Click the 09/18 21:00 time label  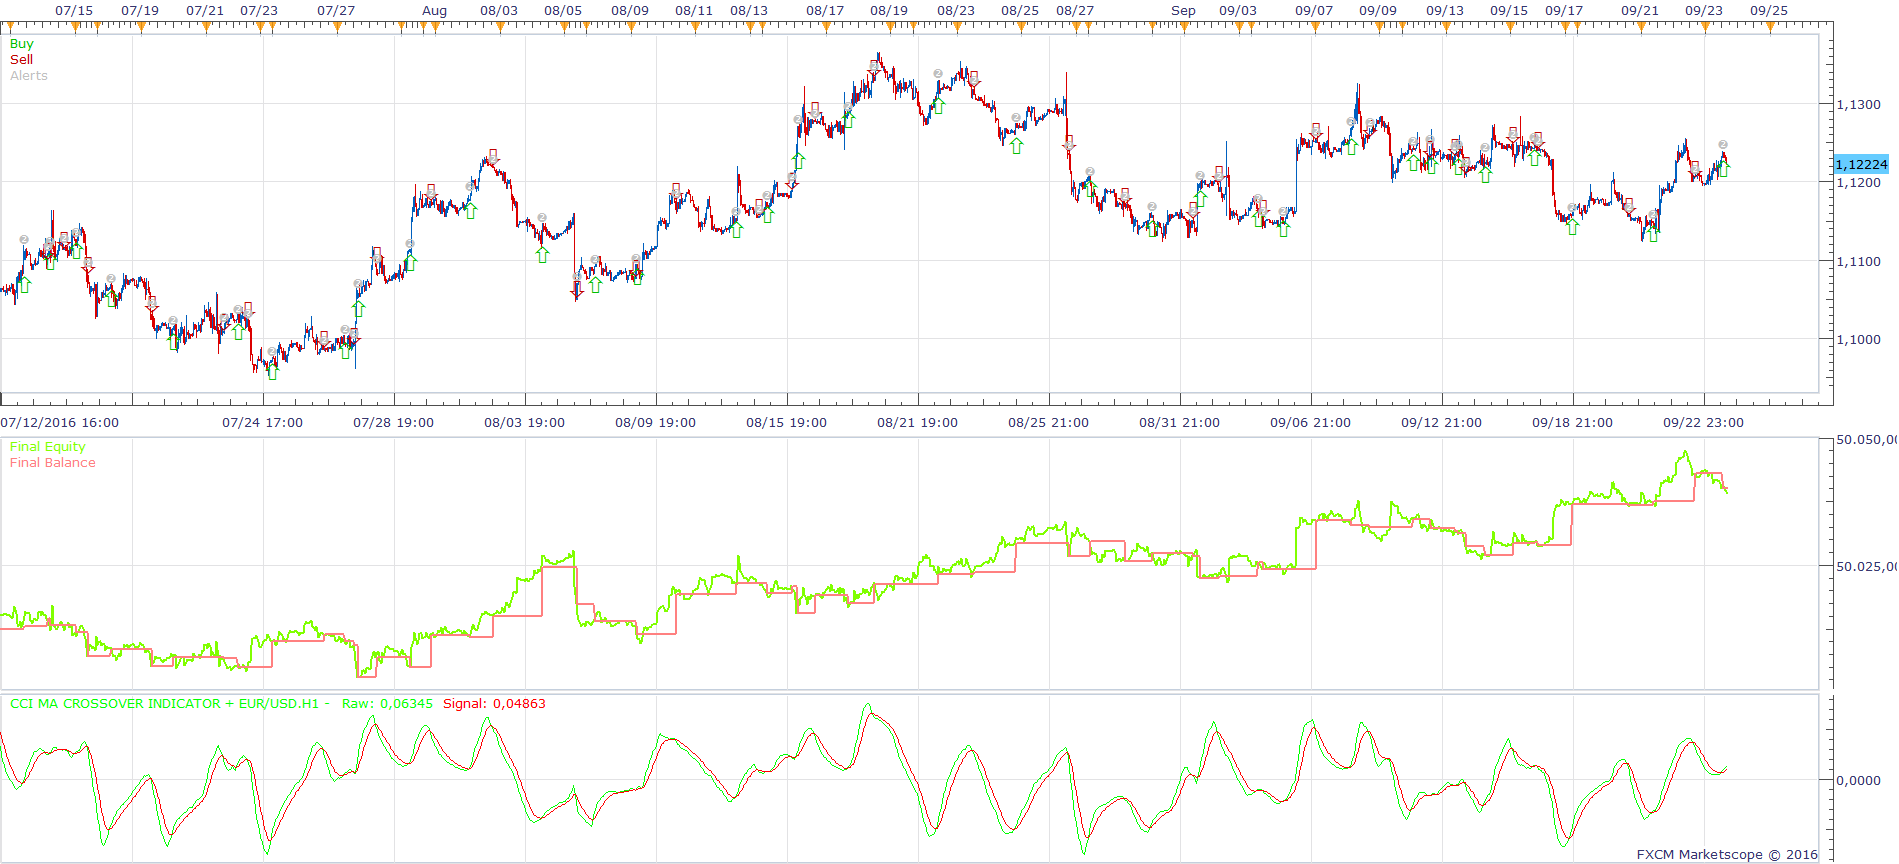click(x=1572, y=423)
